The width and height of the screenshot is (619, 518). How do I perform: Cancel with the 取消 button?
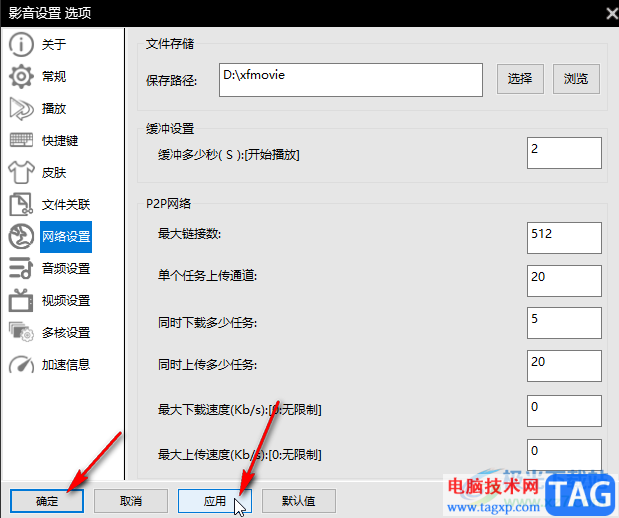[x=131, y=501]
